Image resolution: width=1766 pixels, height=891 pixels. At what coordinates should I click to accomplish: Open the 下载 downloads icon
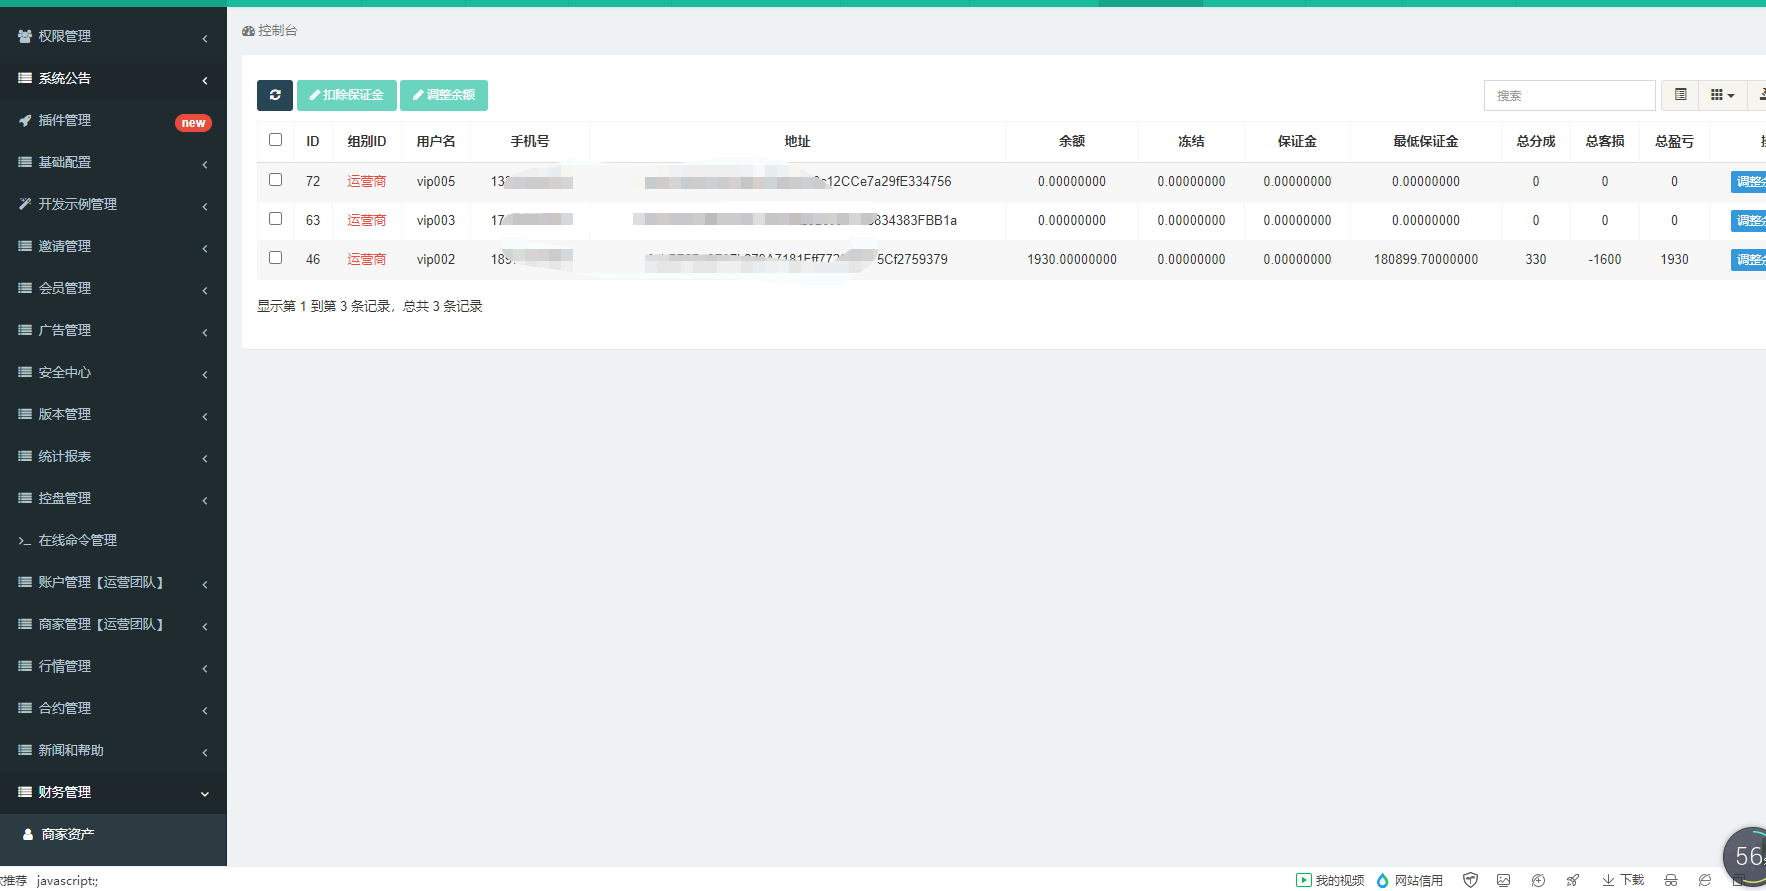pos(1623,880)
